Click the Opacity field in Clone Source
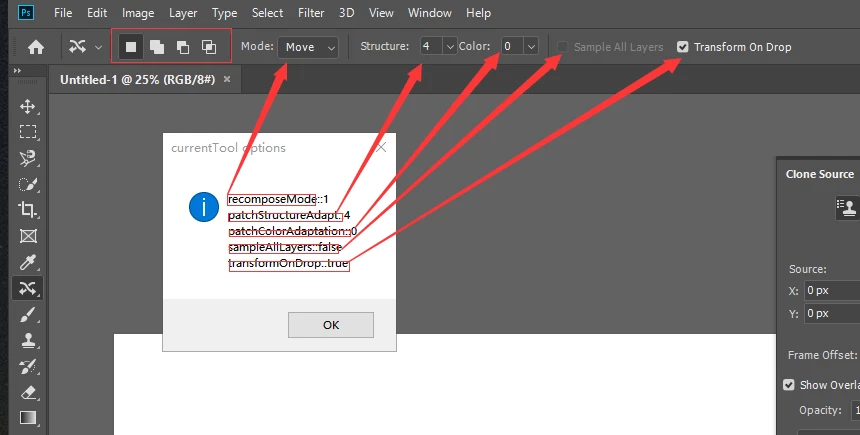The width and height of the screenshot is (860, 435). pos(856,410)
